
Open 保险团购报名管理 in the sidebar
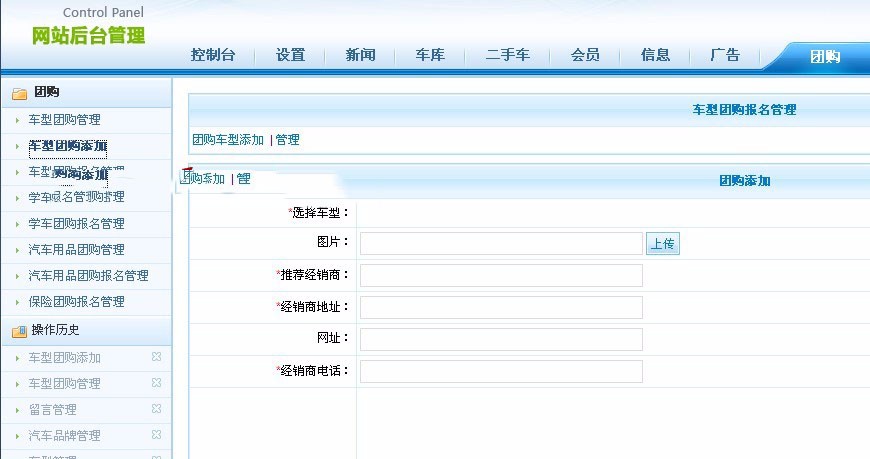(x=77, y=302)
